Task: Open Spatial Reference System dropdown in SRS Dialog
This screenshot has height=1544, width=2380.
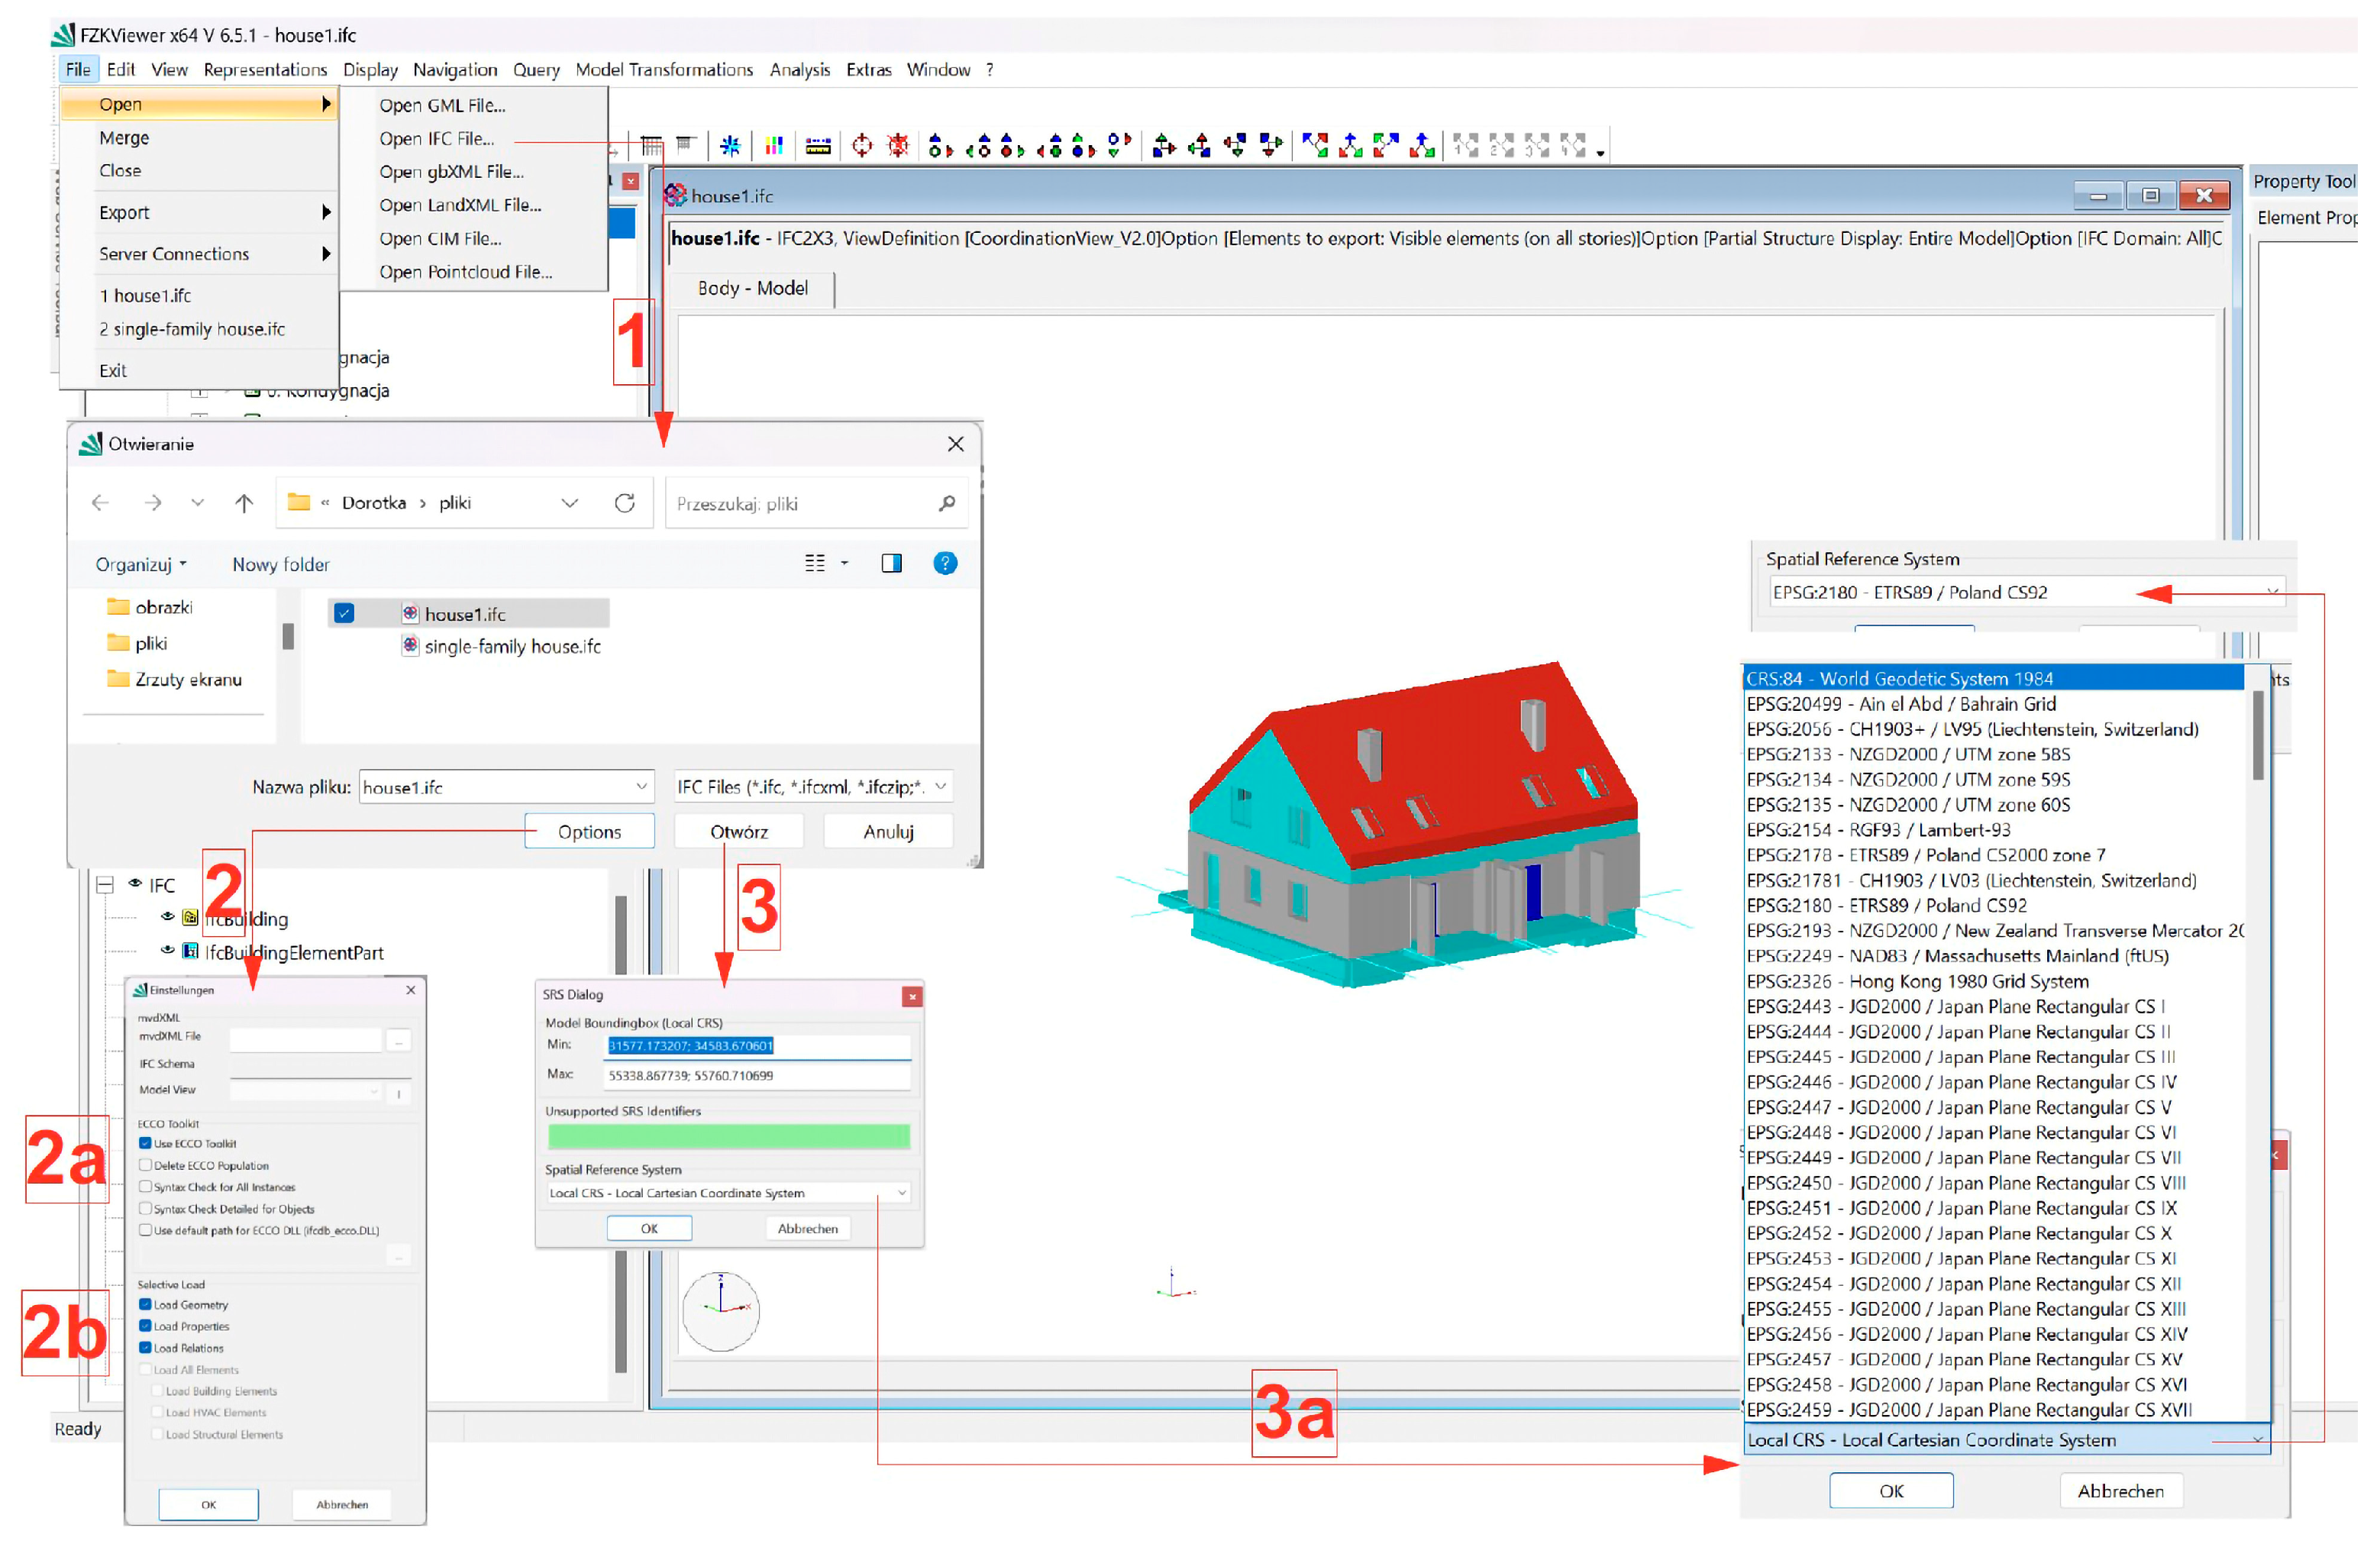Action: point(901,1192)
